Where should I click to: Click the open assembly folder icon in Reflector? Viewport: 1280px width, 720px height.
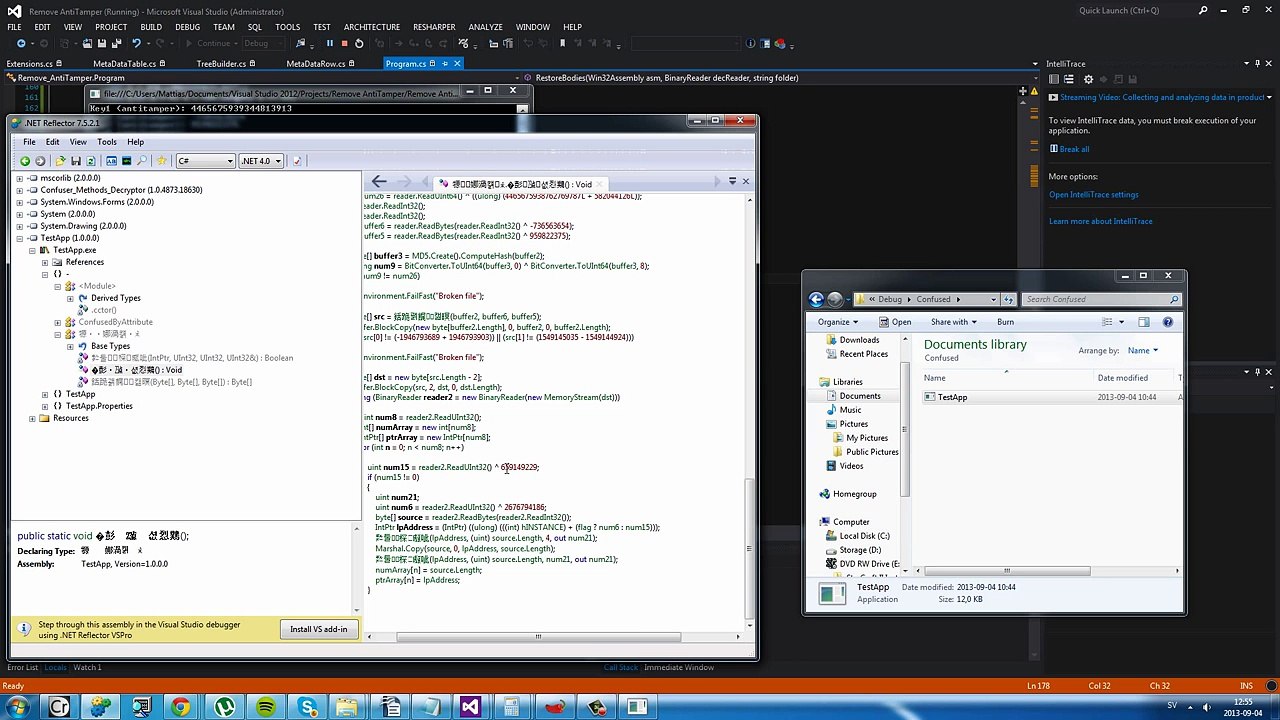click(x=60, y=161)
